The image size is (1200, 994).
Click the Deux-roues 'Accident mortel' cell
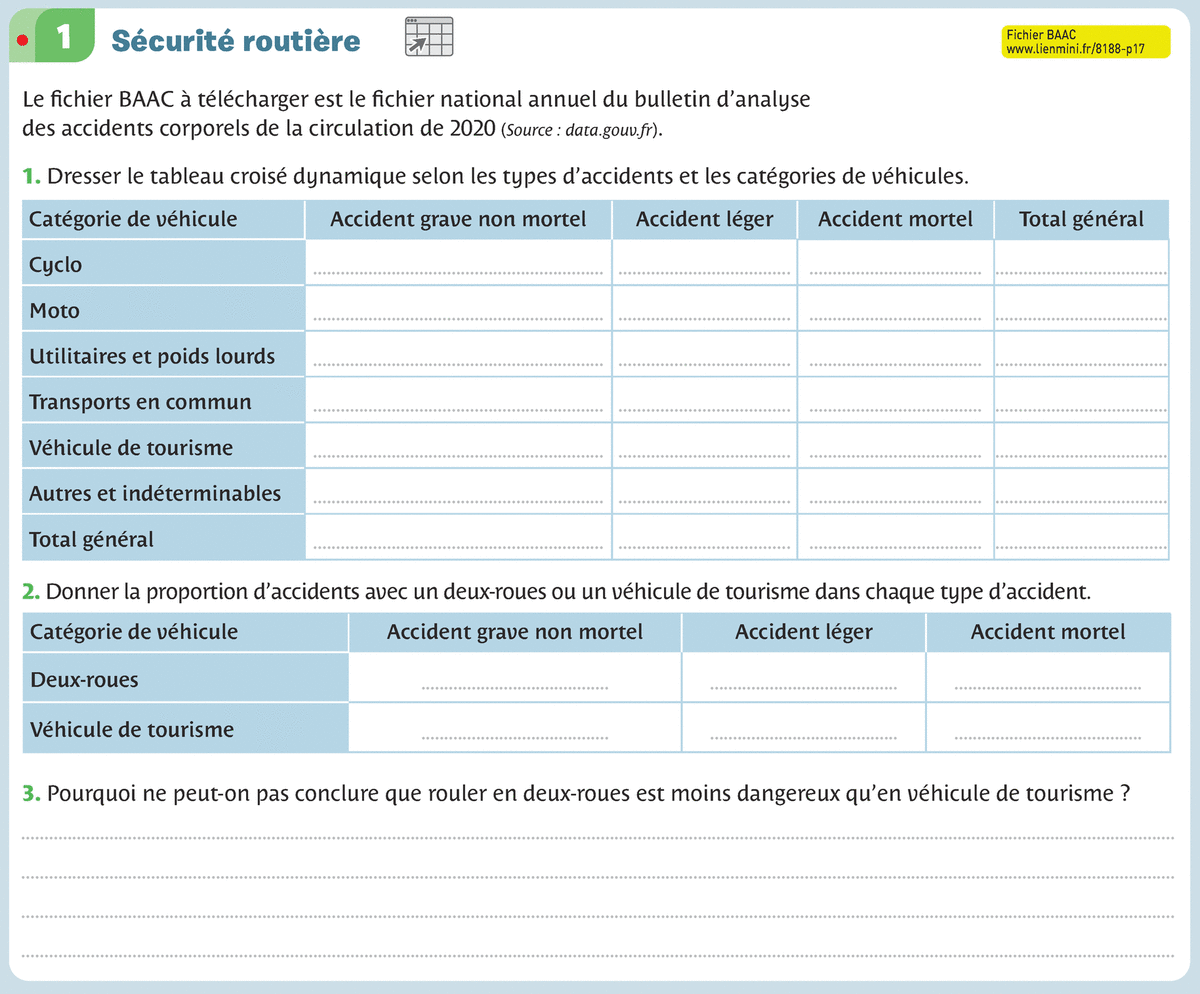pyautogui.click(x=1047, y=678)
